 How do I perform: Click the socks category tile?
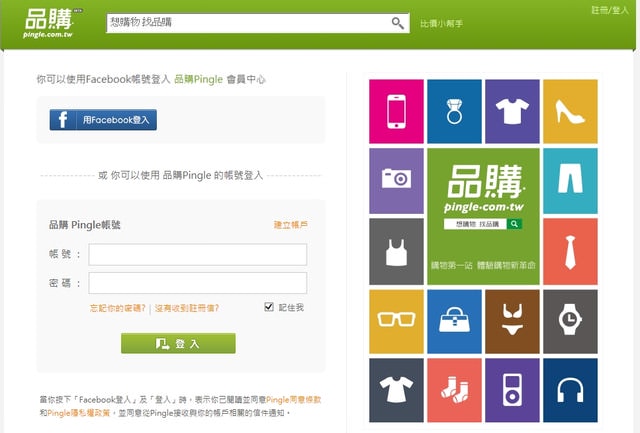coord(454,389)
